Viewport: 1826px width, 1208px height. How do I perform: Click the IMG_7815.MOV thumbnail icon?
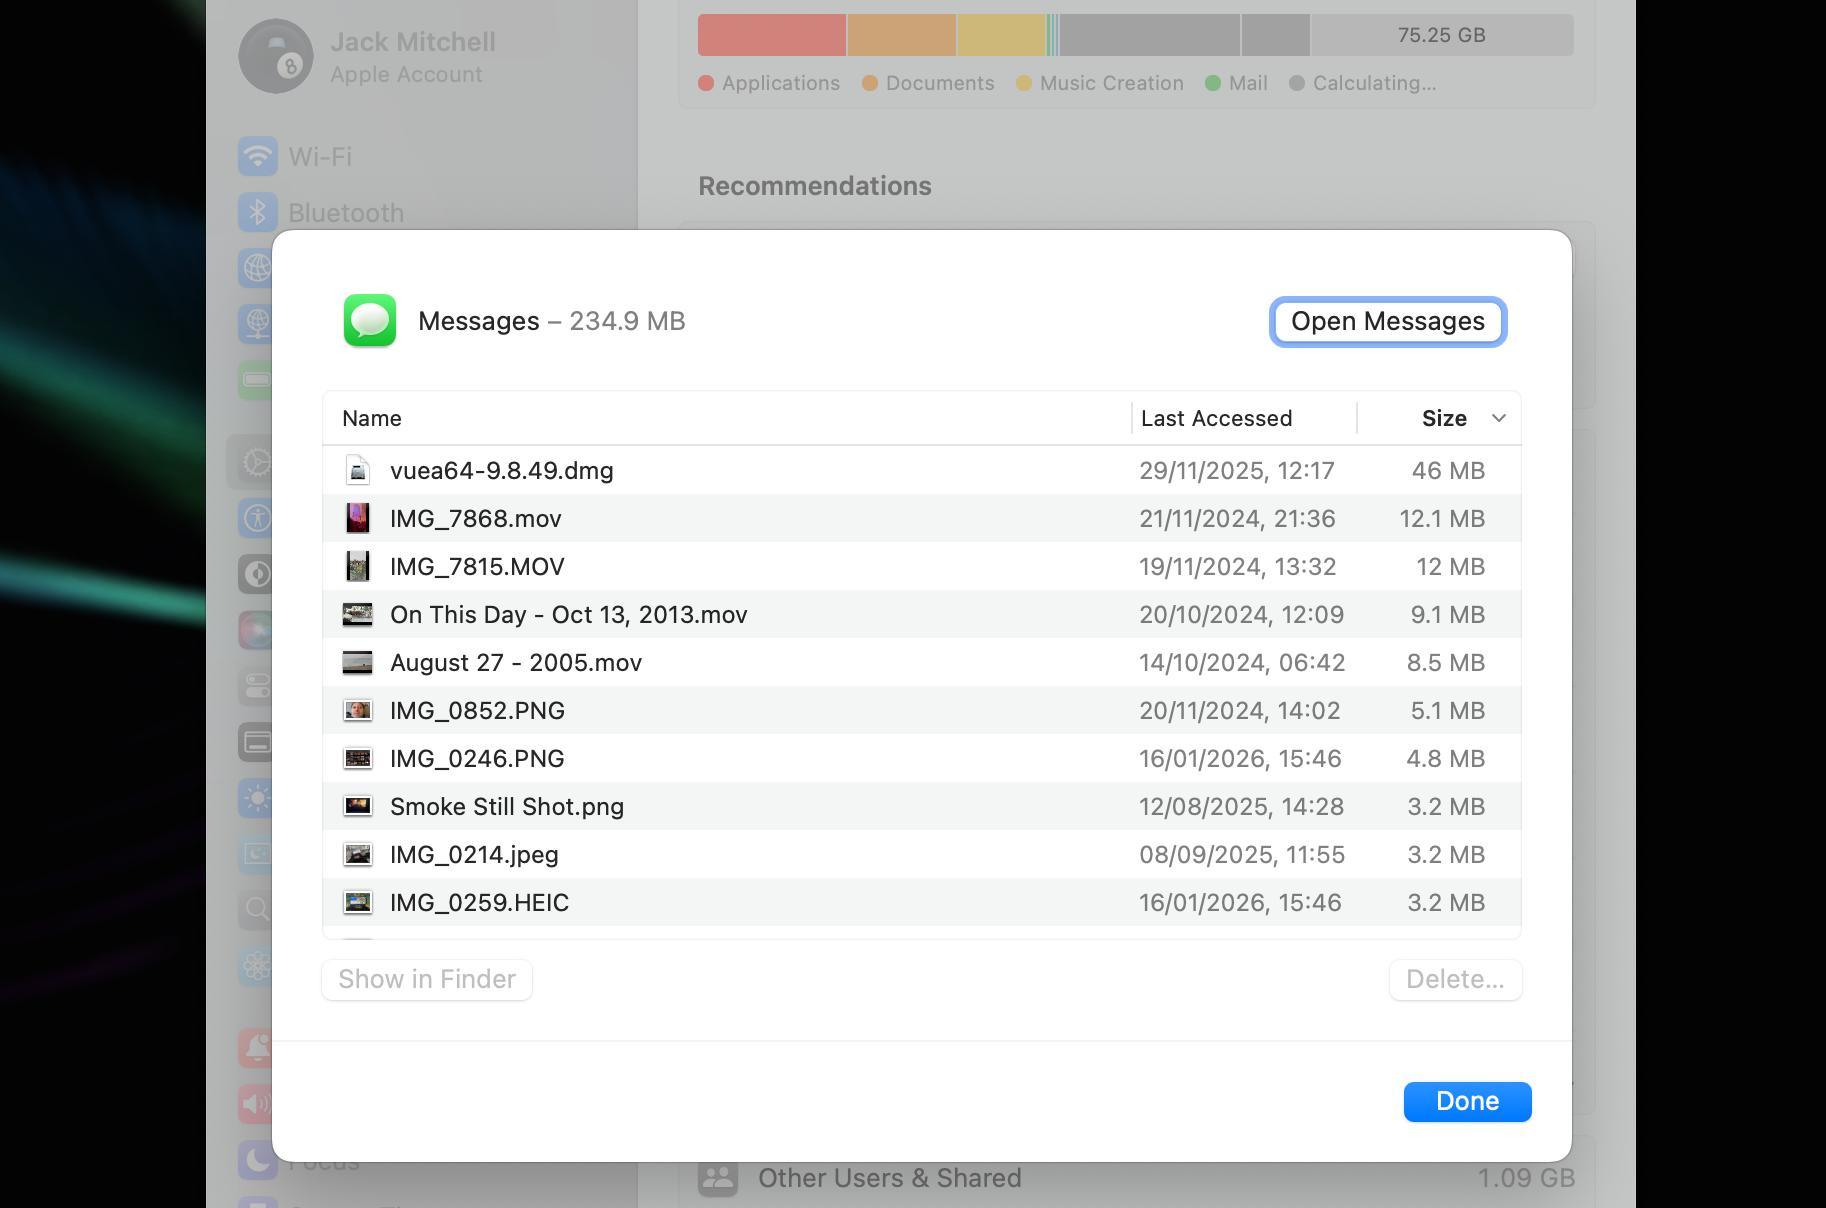(358, 566)
